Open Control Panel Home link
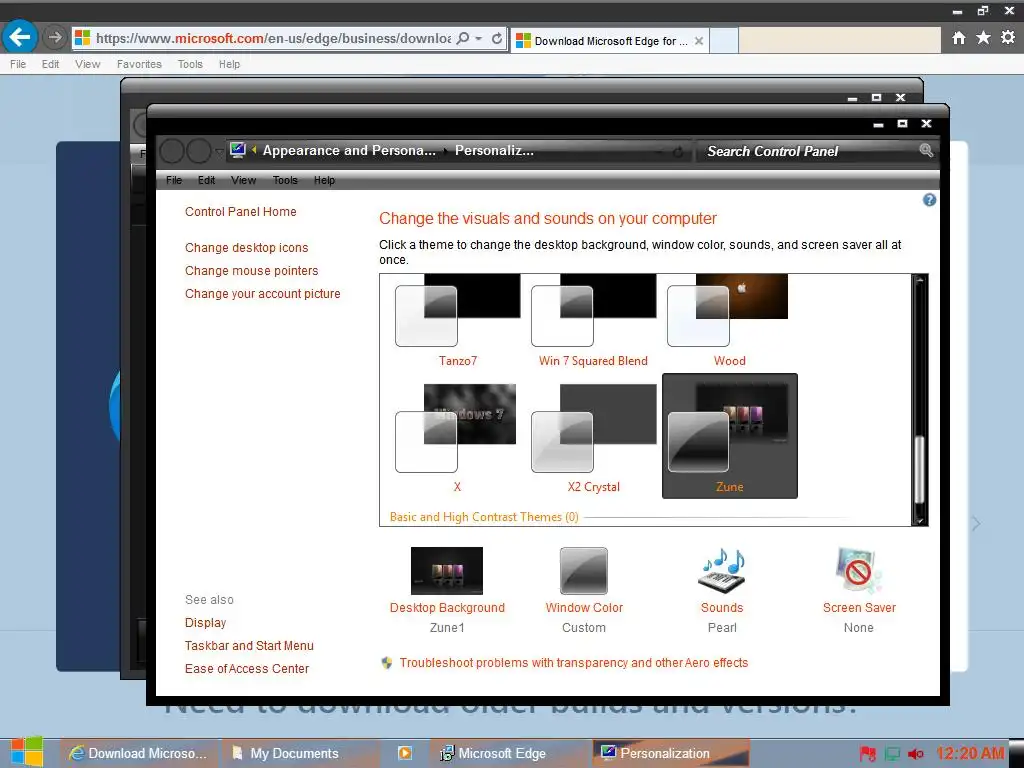 (x=240, y=212)
